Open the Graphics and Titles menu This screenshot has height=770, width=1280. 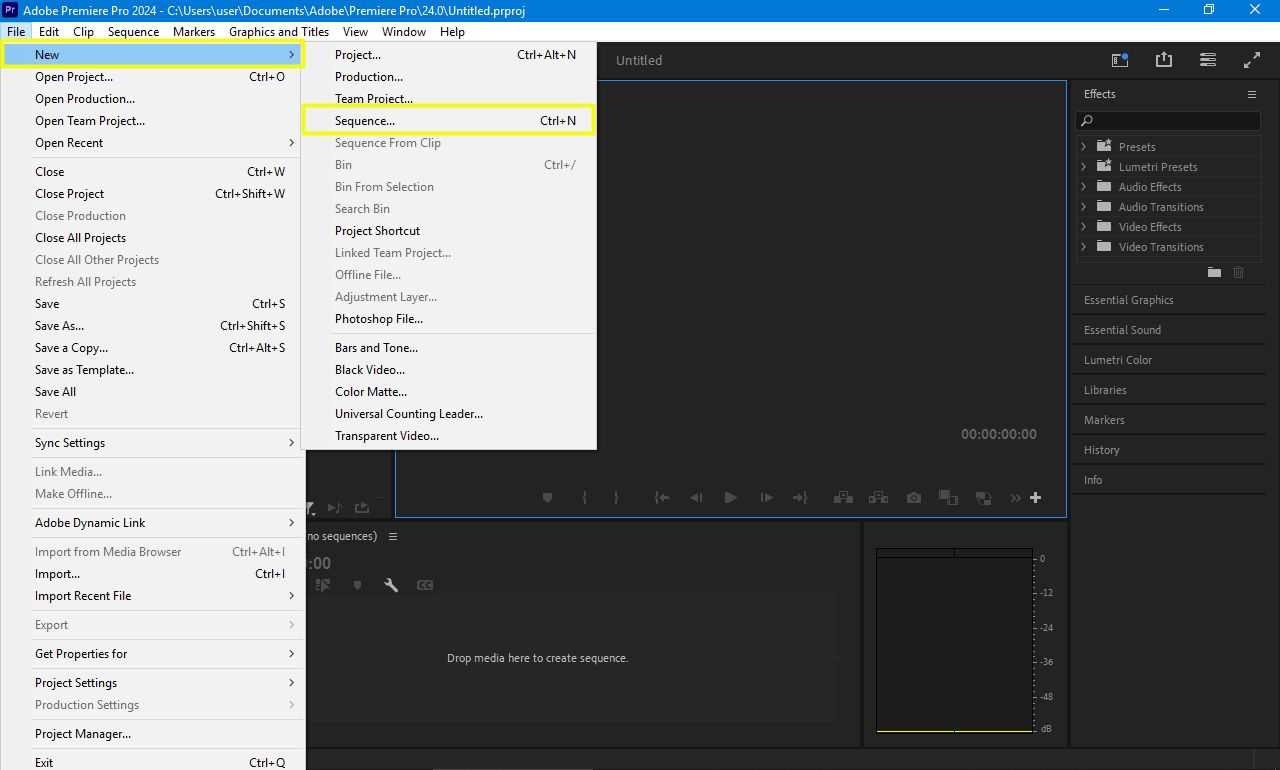coord(279,31)
